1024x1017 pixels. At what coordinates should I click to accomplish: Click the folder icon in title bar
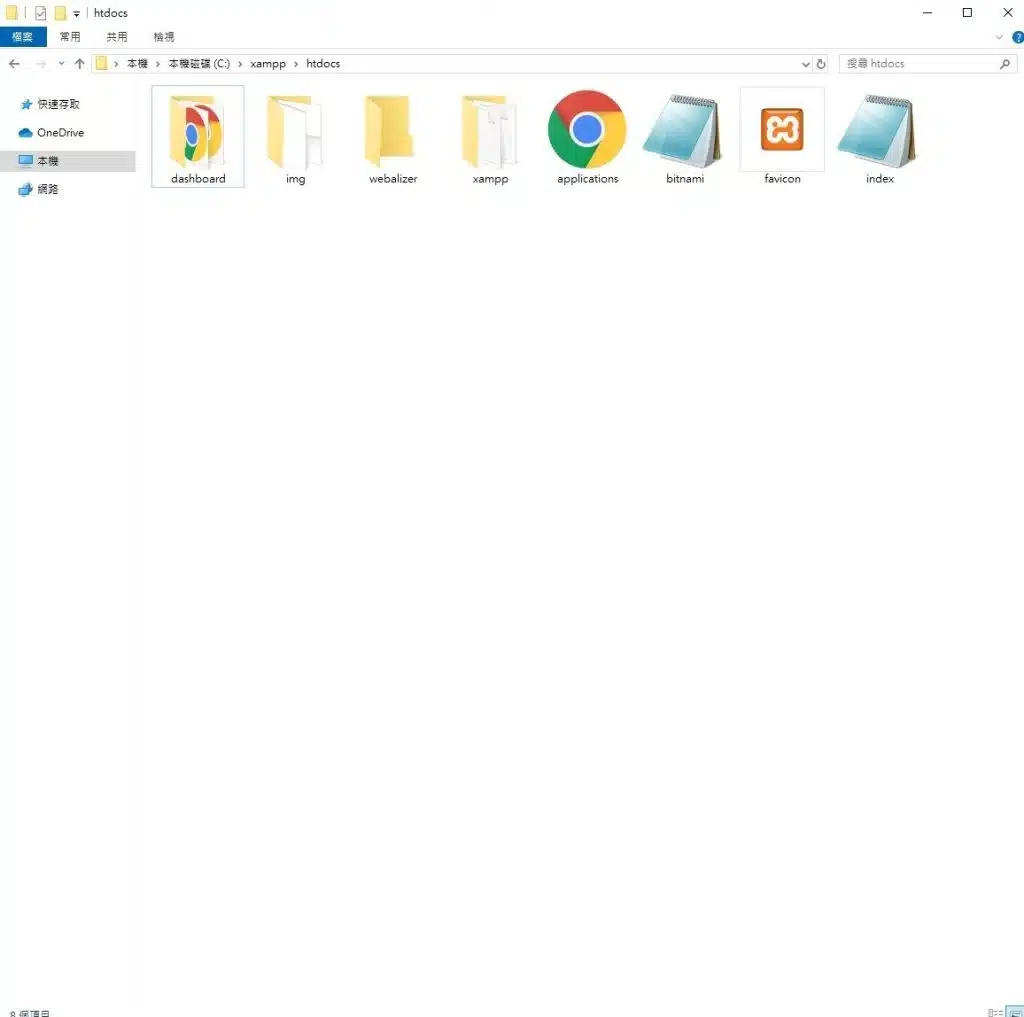pos(12,12)
